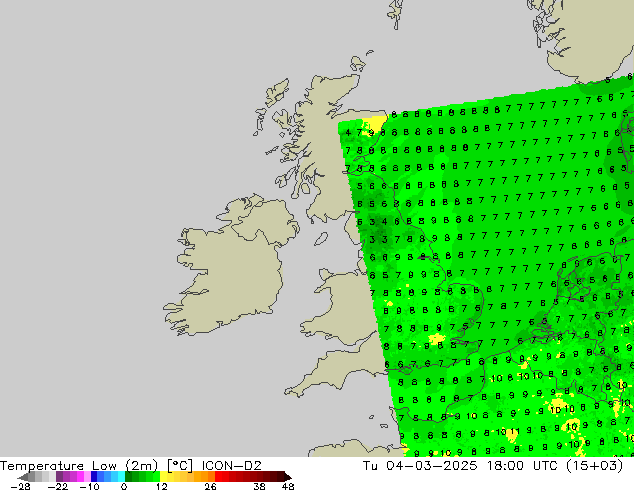Screen dimensions: 634x490
Task: Click the cyan swatch just below zero in the legend
Action: [x=121, y=477]
